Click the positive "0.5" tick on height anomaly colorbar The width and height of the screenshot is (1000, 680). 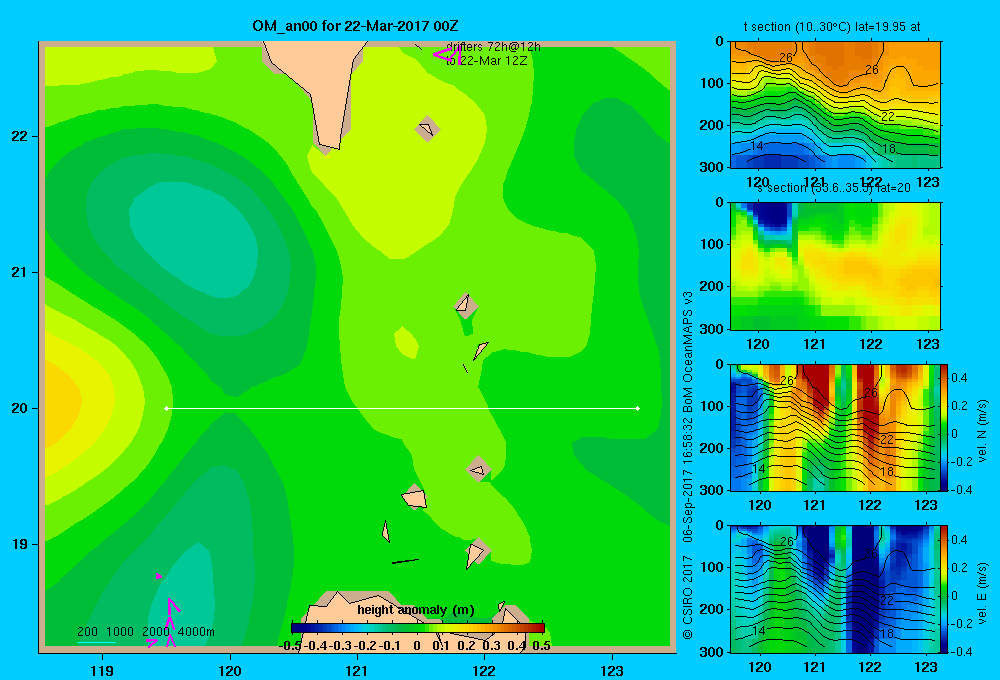pos(541,646)
